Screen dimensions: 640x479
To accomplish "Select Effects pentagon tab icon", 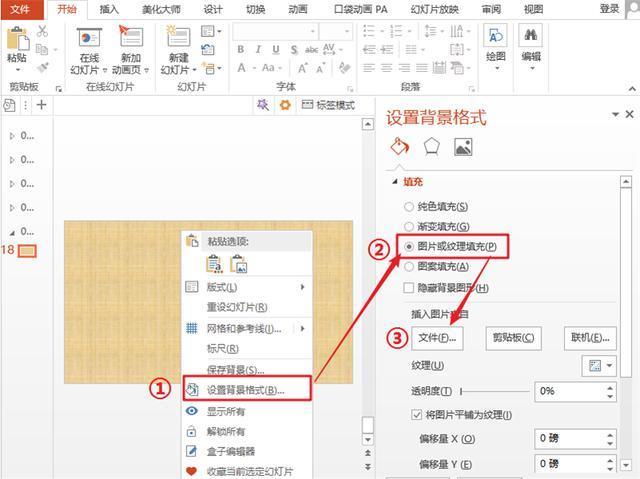I will tap(431, 146).
